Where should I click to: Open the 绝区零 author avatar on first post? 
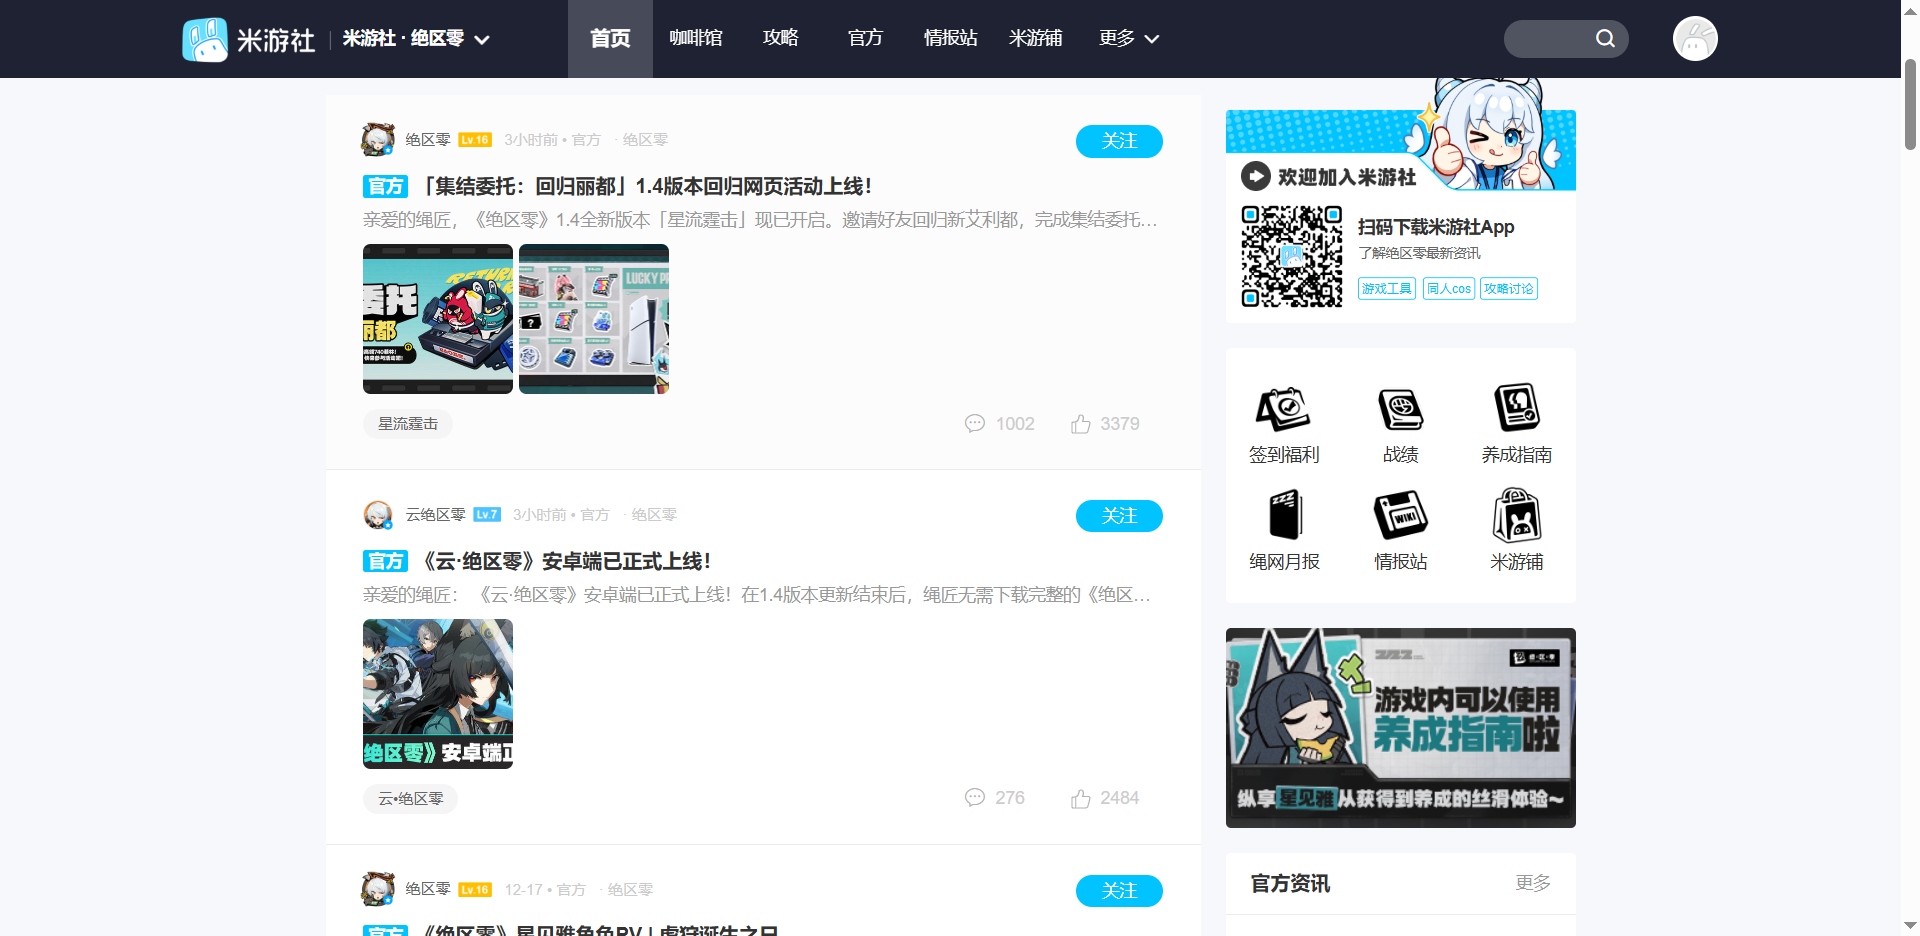click(378, 140)
